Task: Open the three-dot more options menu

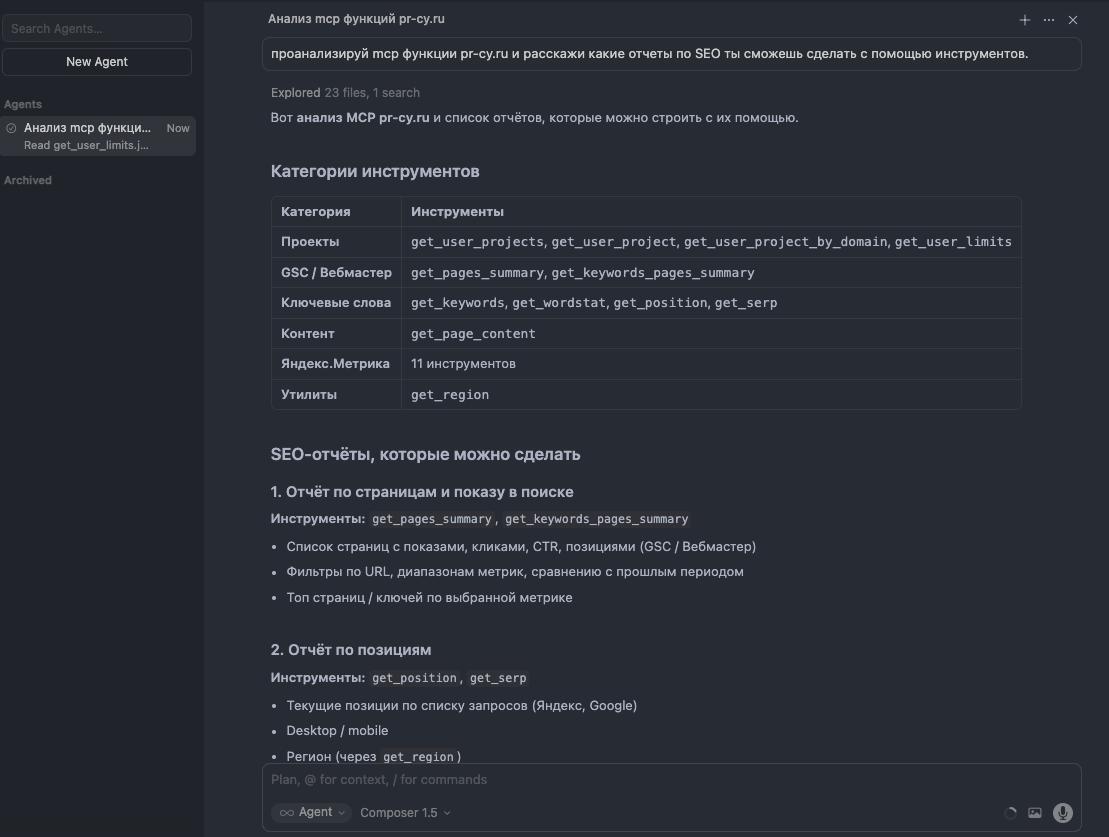Action: (1048, 20)
